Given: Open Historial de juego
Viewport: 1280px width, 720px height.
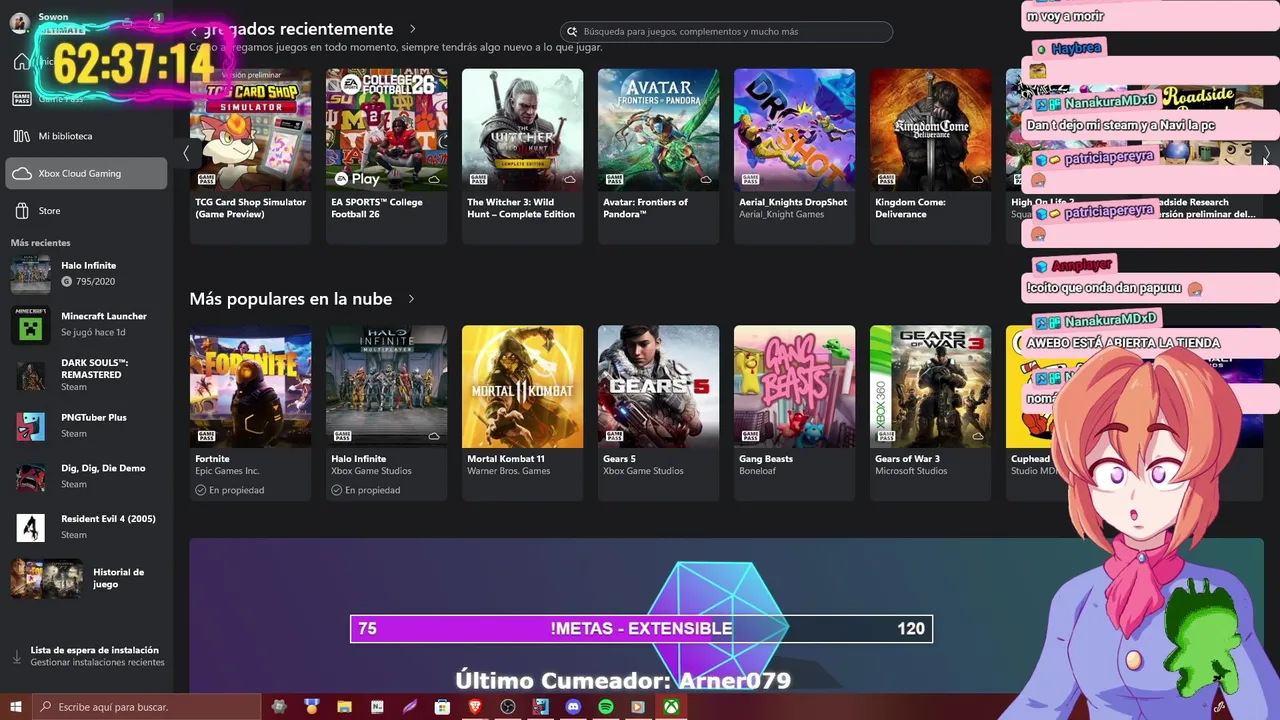Looking at the screenshot, I should (86, 578).
